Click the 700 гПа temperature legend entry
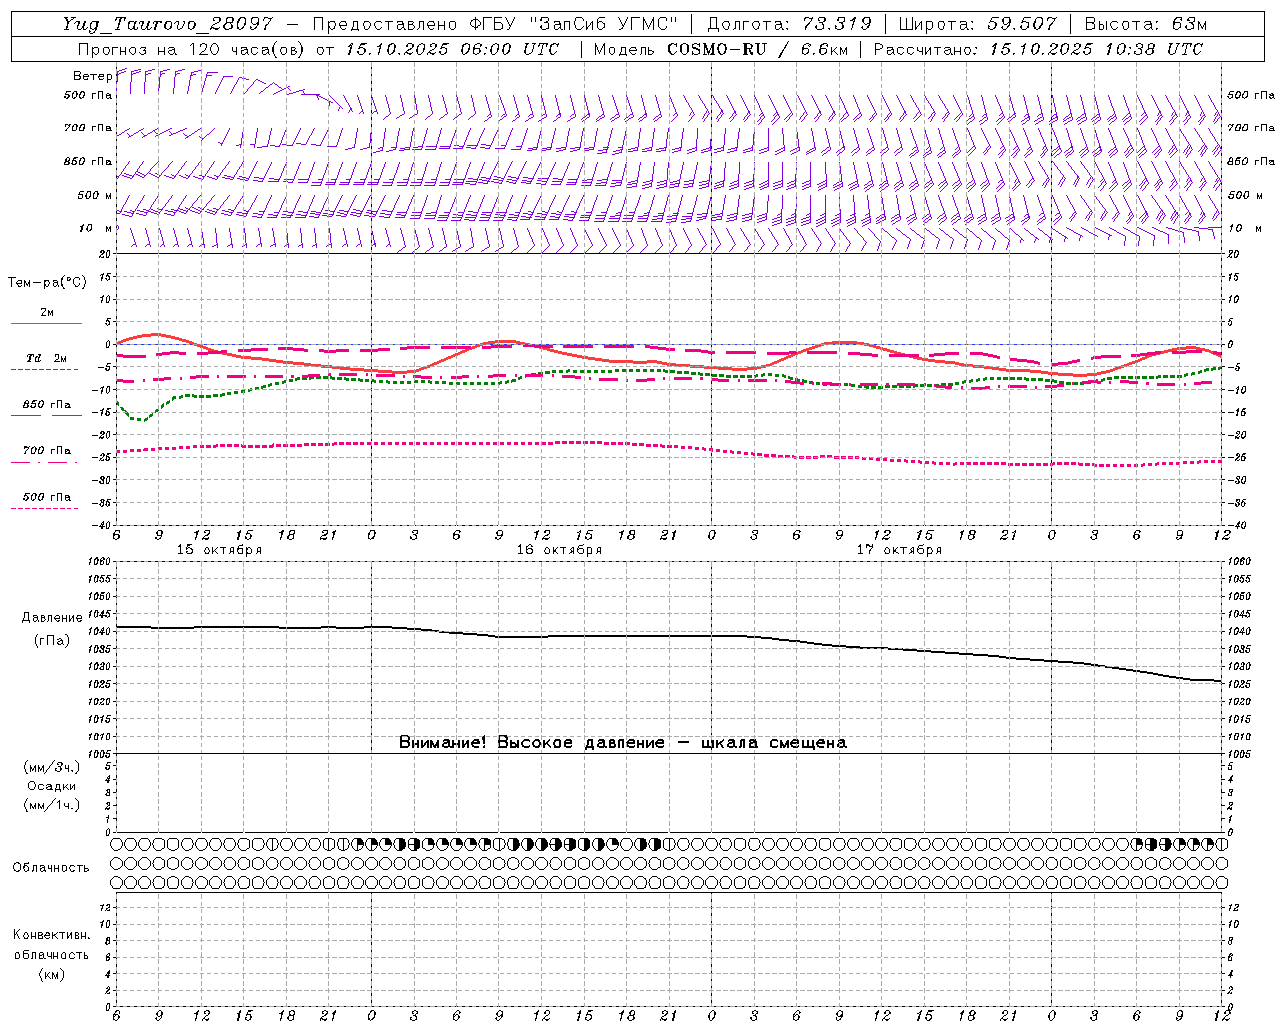 tap(47, 451)
